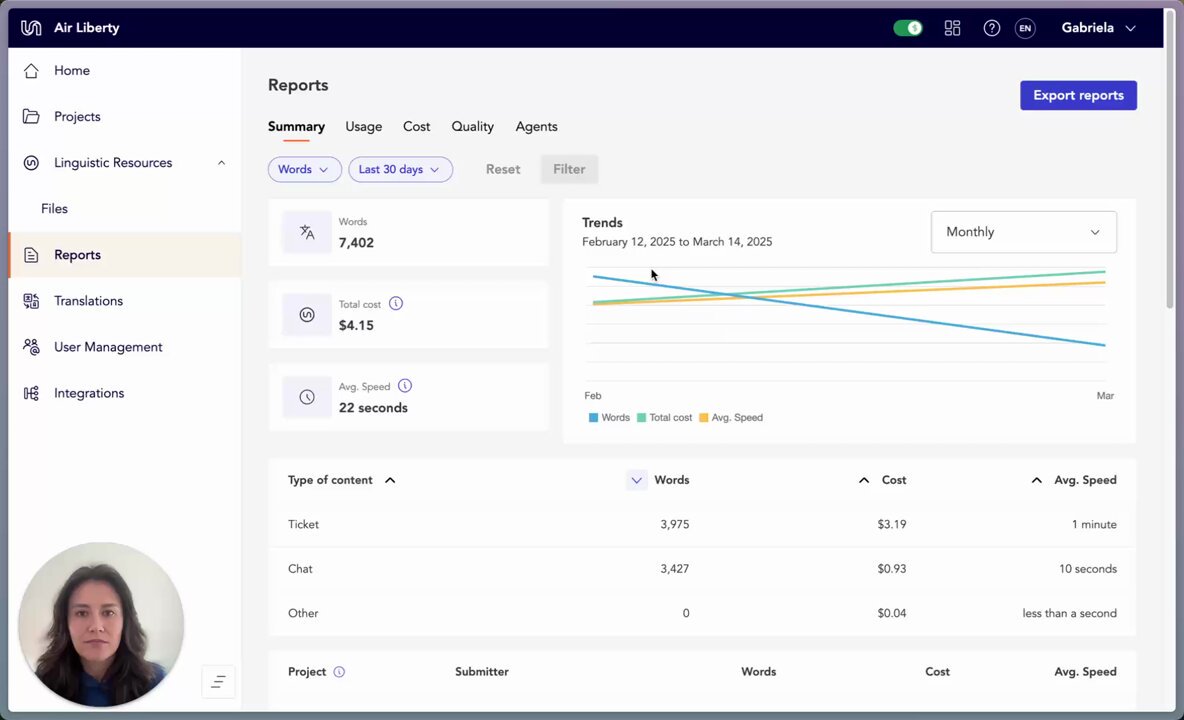1184x720 pixels.
Task: Click the Total cost info icon
Action: click(x=396, y=303)
